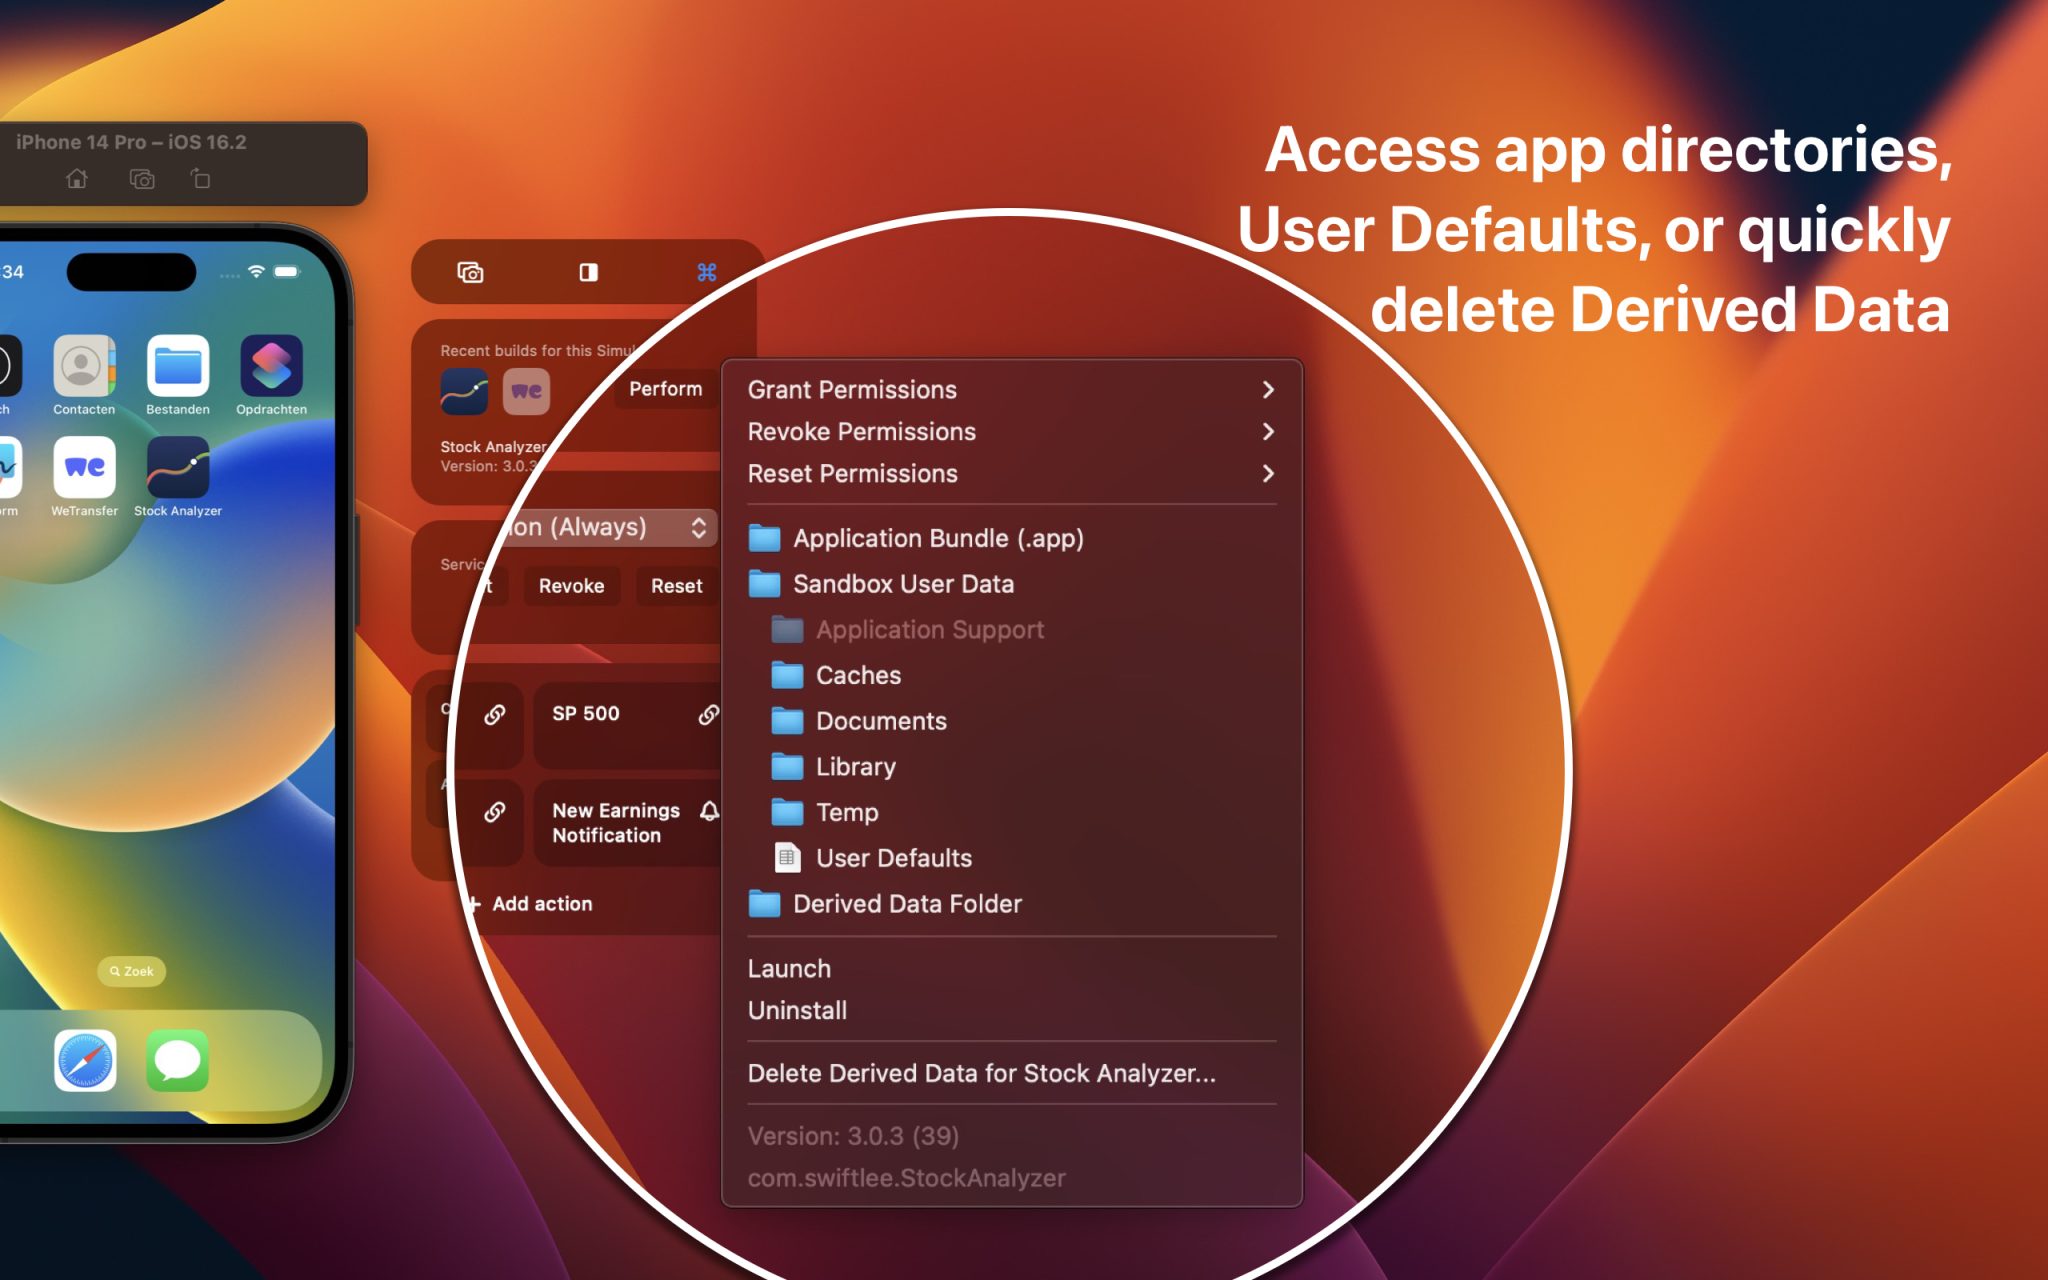Click link icon left of SP 500
Viewport: 2048px width, 1280px height.
tap(494, 714)
